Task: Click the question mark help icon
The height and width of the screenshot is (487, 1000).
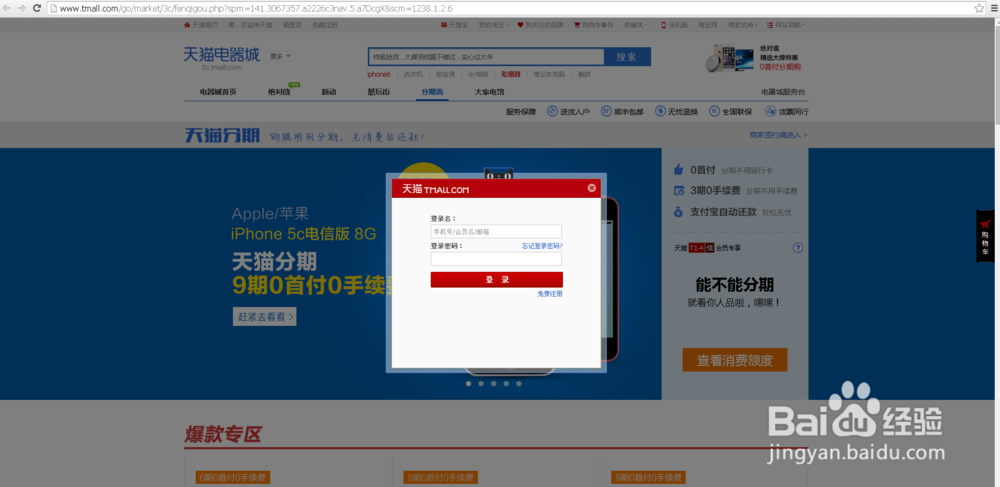Action: [x=797, y=248]
